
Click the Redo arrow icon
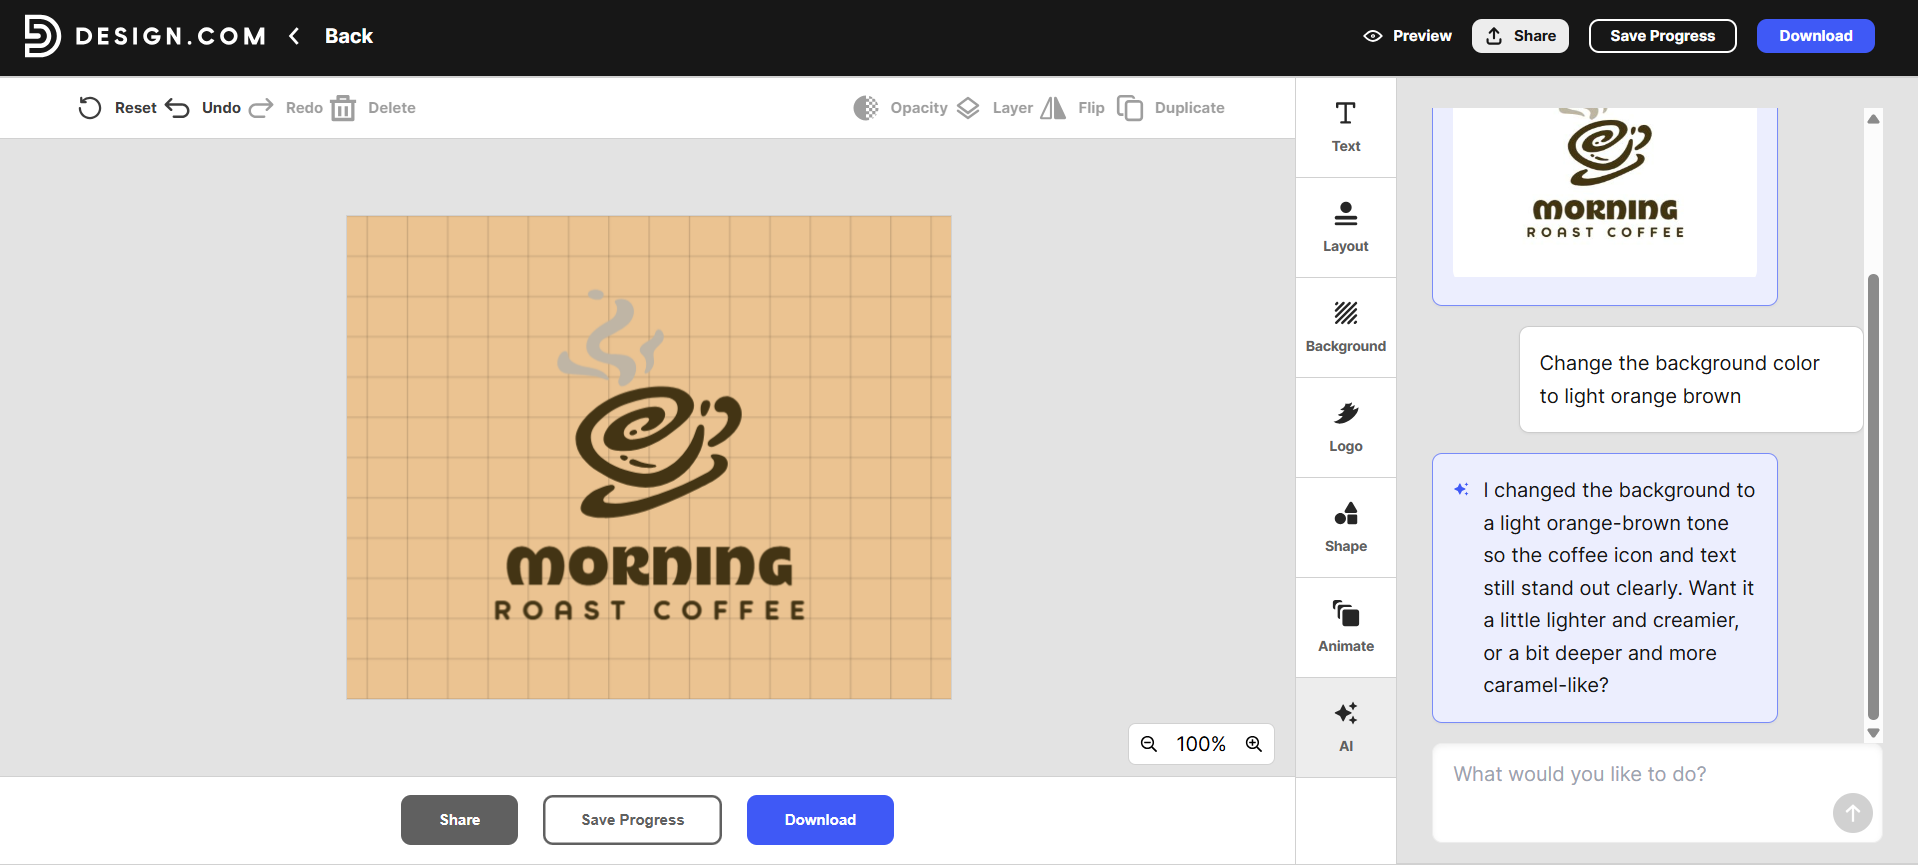[261, 108]
